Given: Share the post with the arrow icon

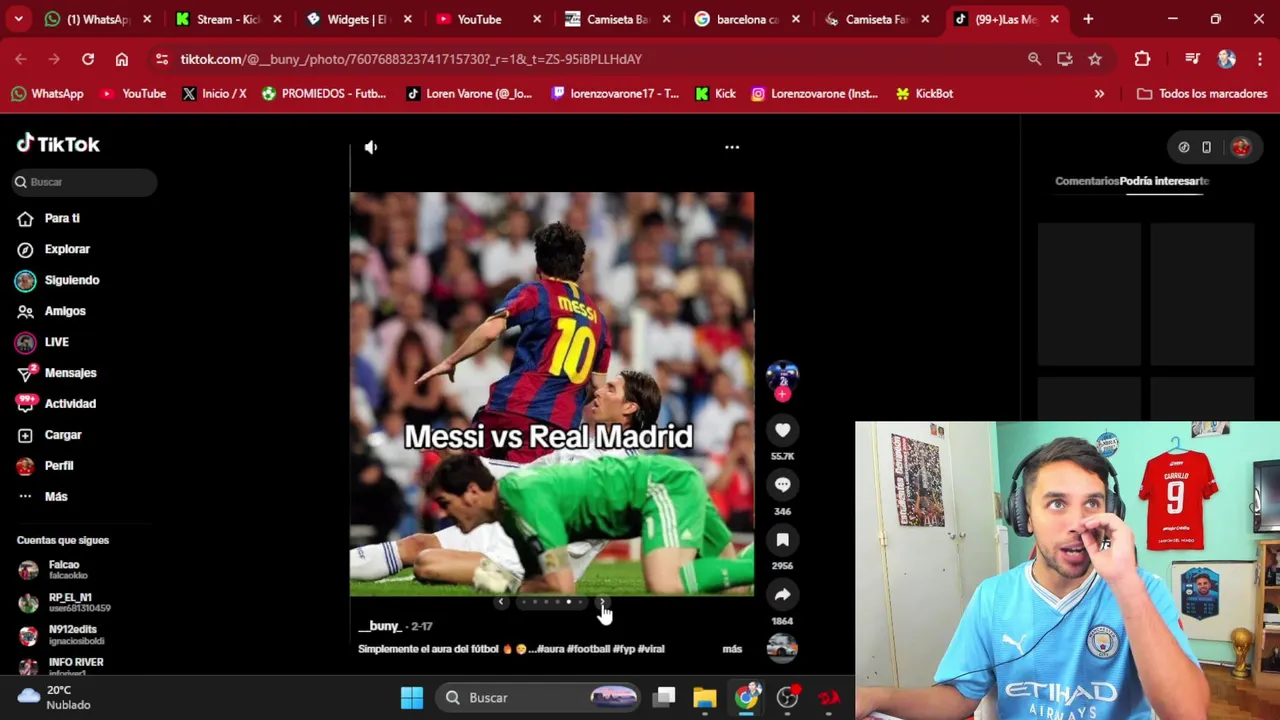Looking at the screenshot, I should click(x=782, y=595).
